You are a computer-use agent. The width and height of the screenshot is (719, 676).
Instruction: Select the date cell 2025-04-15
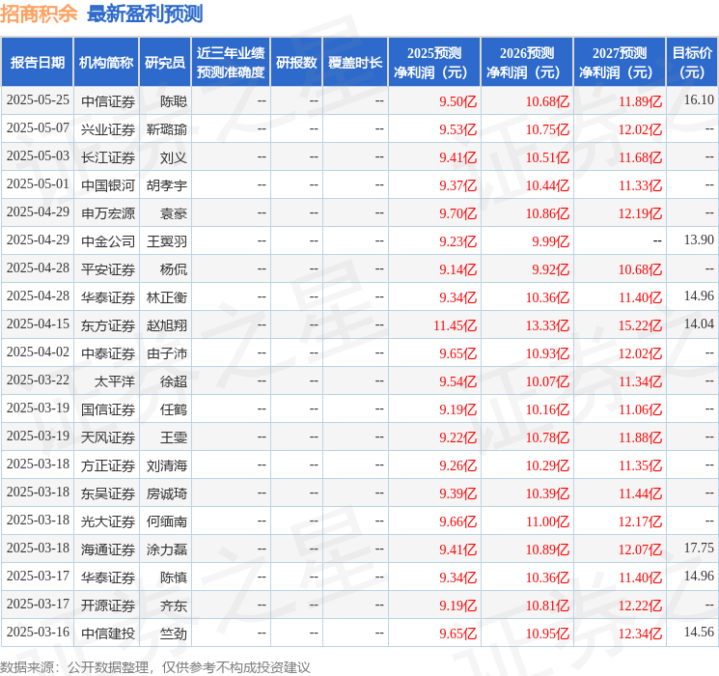(38, 324)
